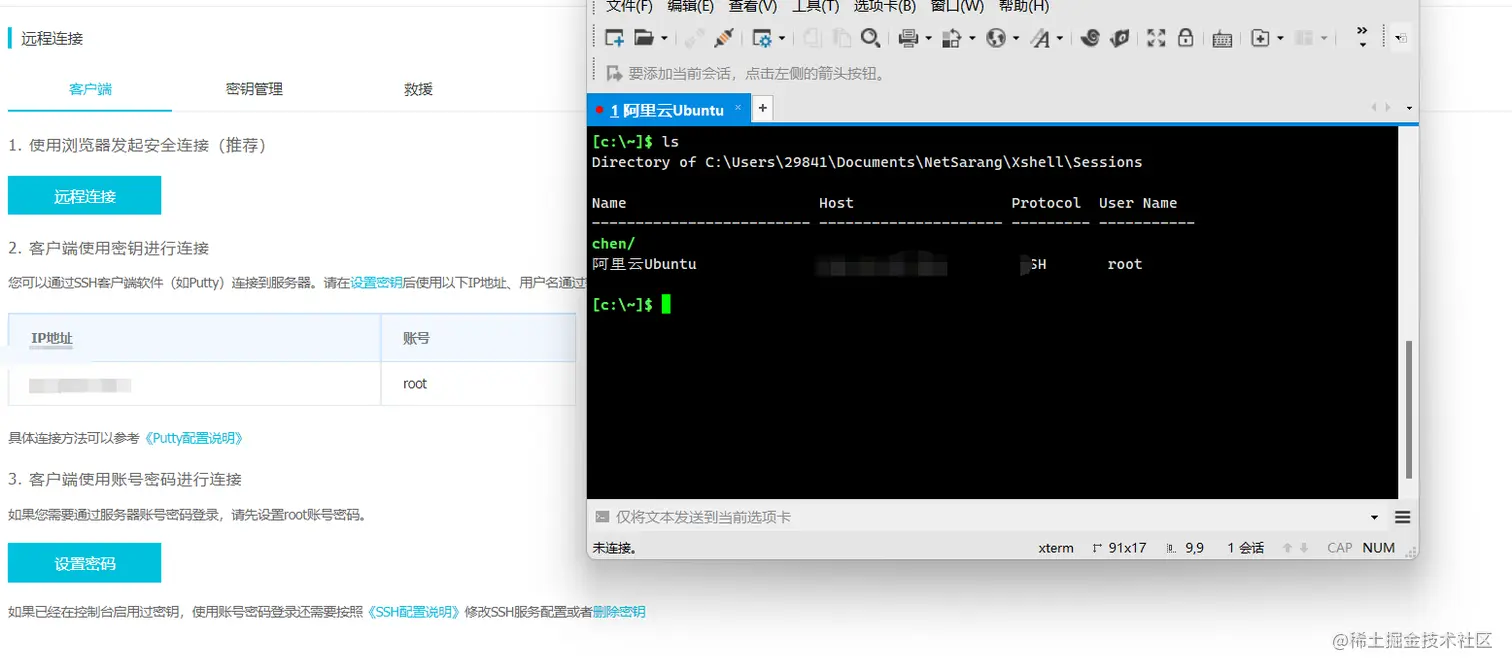Close the 阿里云Ubuntu tab
The image size is (1512, 670).
point(738,108)
